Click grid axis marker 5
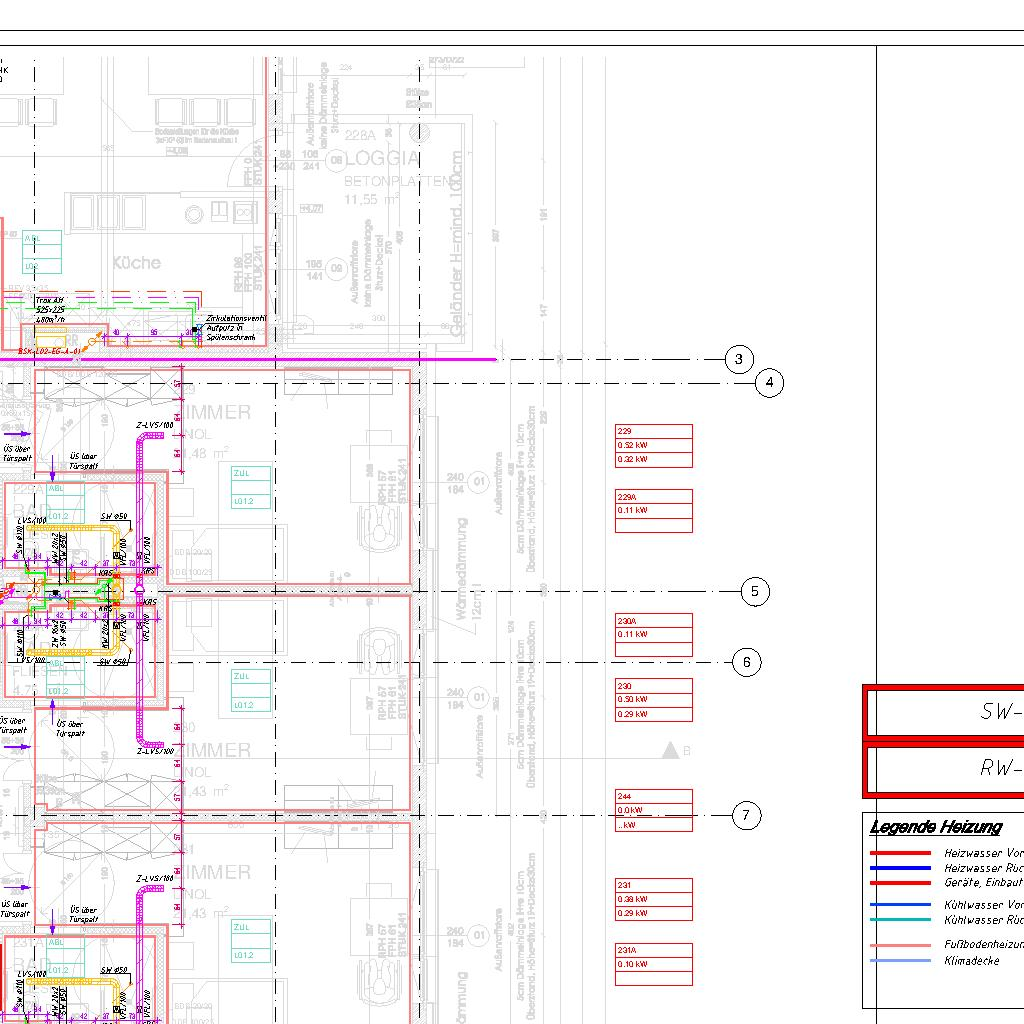 [755, 592]
